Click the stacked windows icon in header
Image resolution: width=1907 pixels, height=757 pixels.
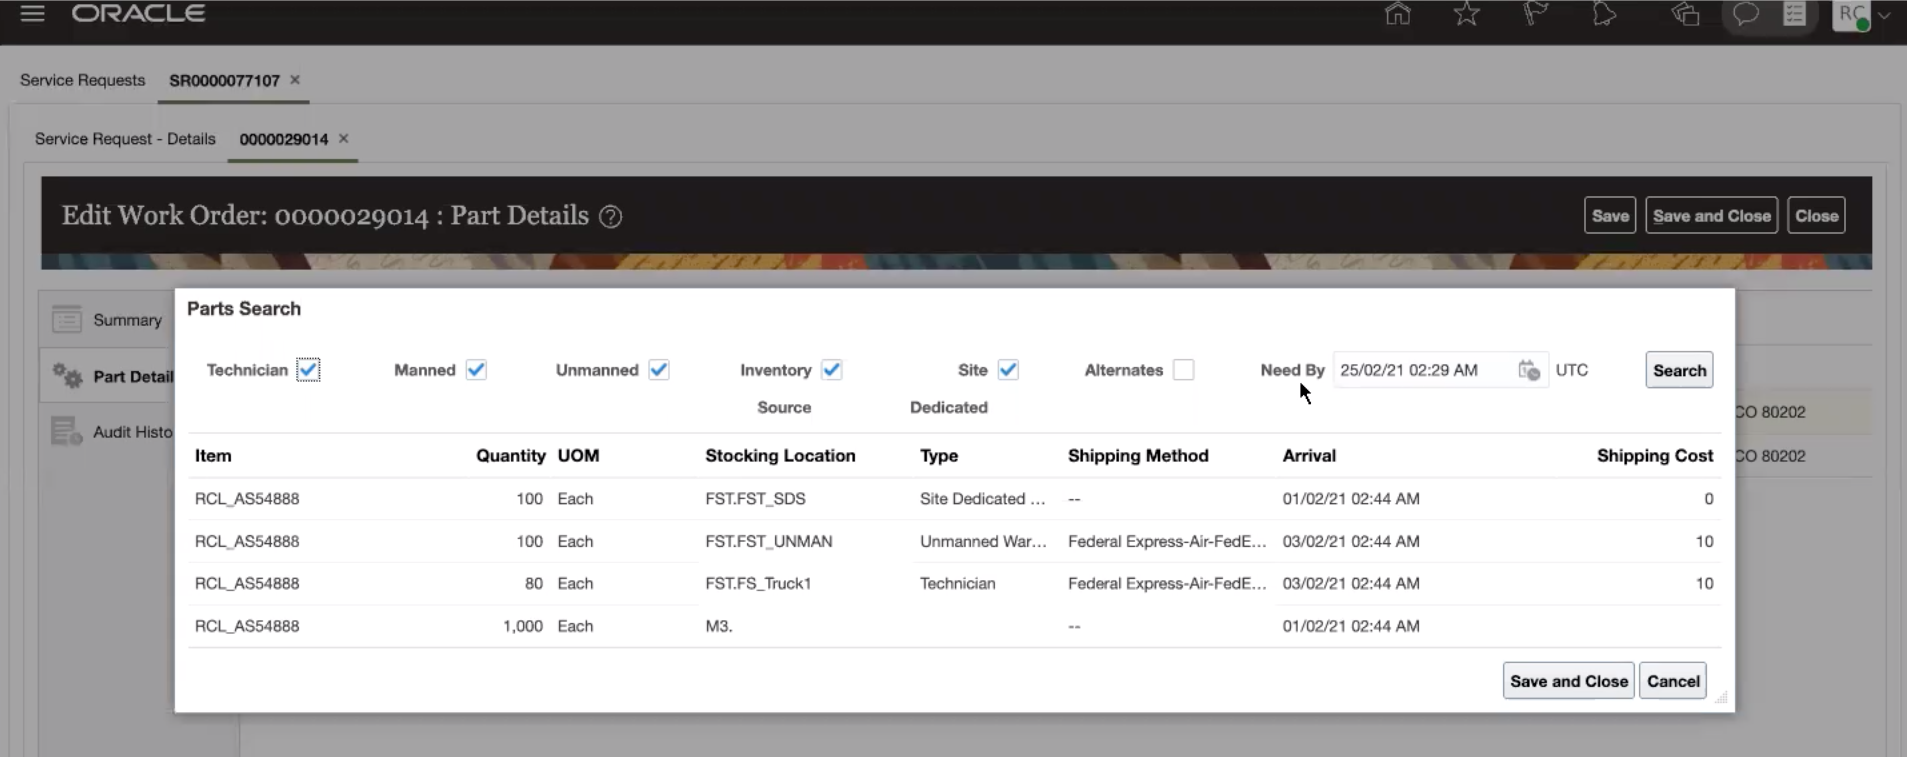(1686, 14)
